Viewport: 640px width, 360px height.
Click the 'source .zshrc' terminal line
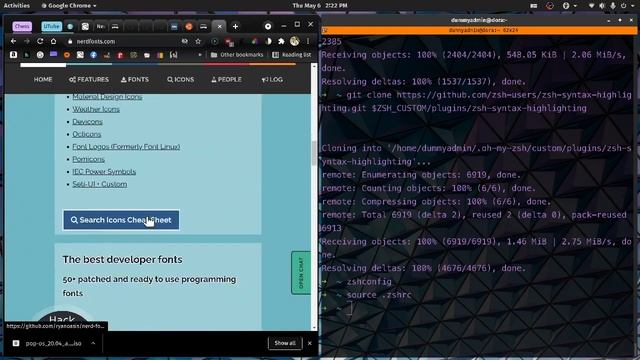tap(379, 295)
